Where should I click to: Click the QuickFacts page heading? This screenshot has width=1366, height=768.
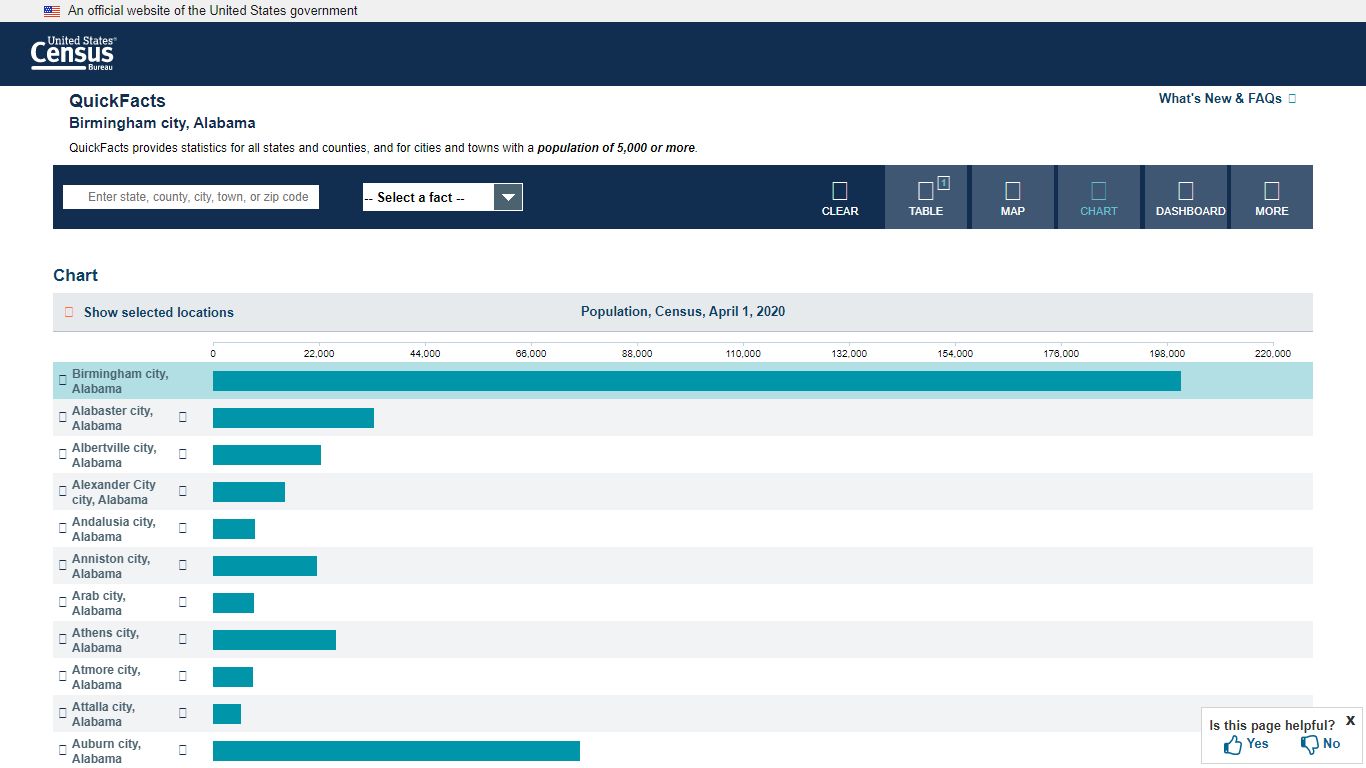pos(117,101)
